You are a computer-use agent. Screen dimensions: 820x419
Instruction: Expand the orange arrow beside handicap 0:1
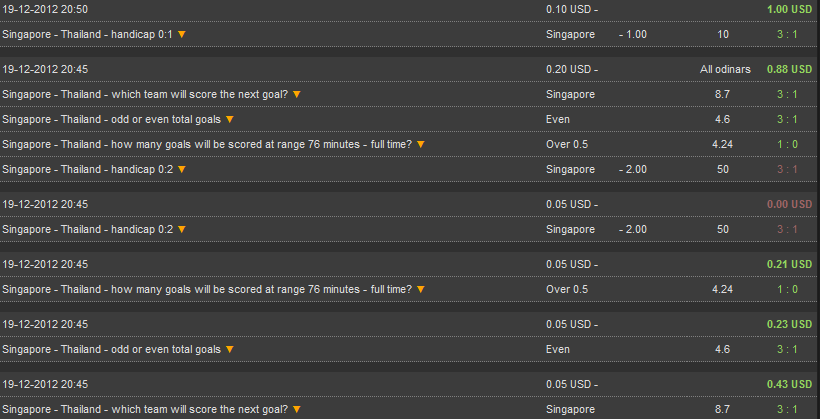tap(181, 35)
